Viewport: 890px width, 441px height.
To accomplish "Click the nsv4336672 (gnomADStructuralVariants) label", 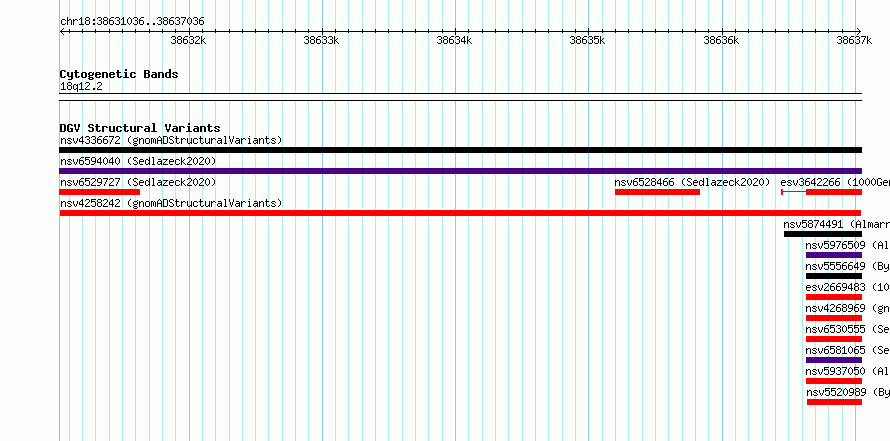I will [x=171, y=140].
